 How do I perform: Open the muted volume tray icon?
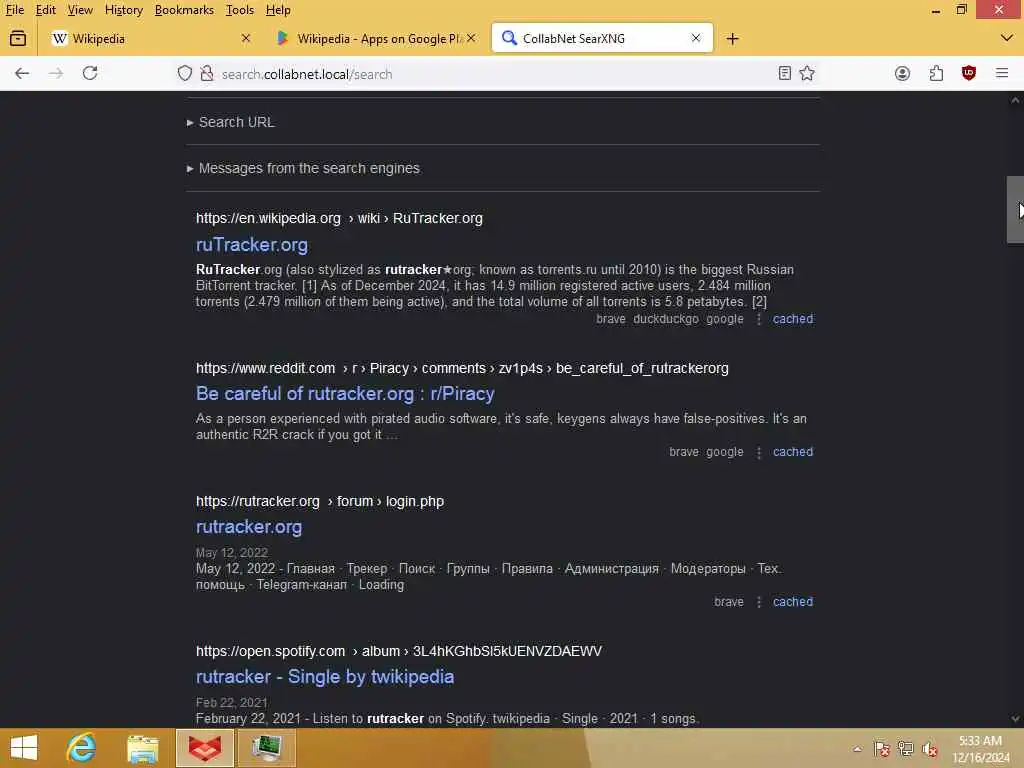click(x=929, y=749)
